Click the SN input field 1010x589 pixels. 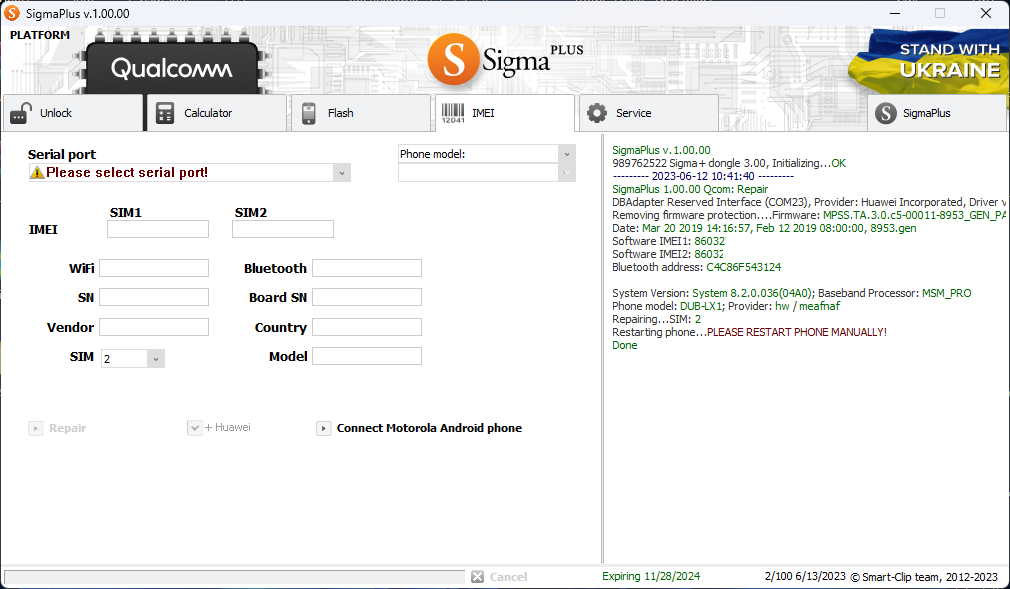(x=154, y=297)
